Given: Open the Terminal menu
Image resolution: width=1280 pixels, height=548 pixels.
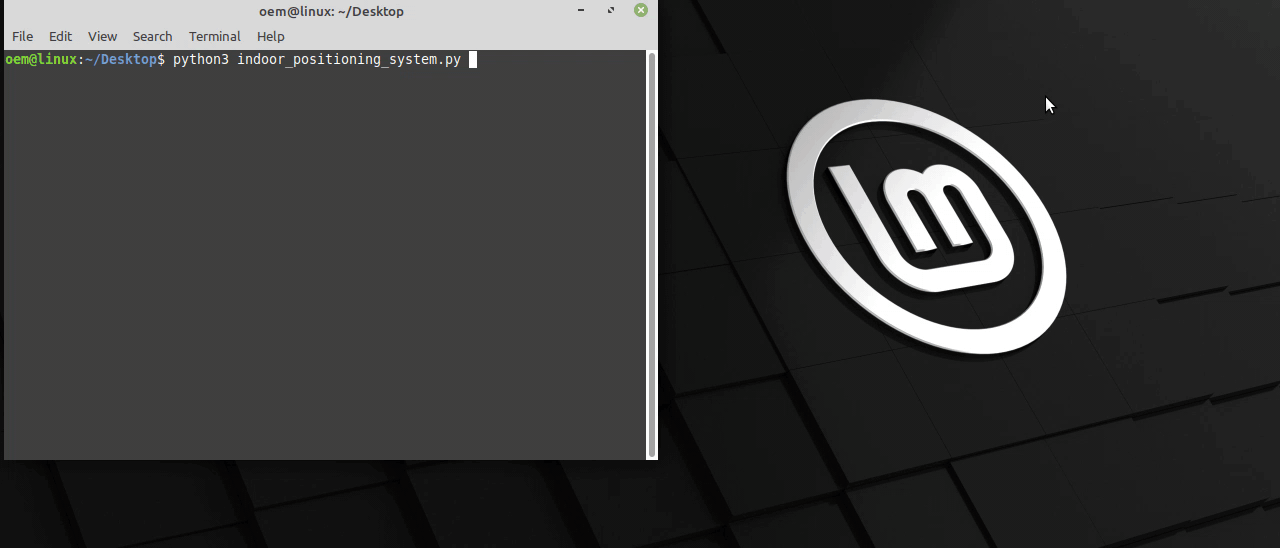Looking at the screenshot, I should pyautogui.click(x=214, y=36).
